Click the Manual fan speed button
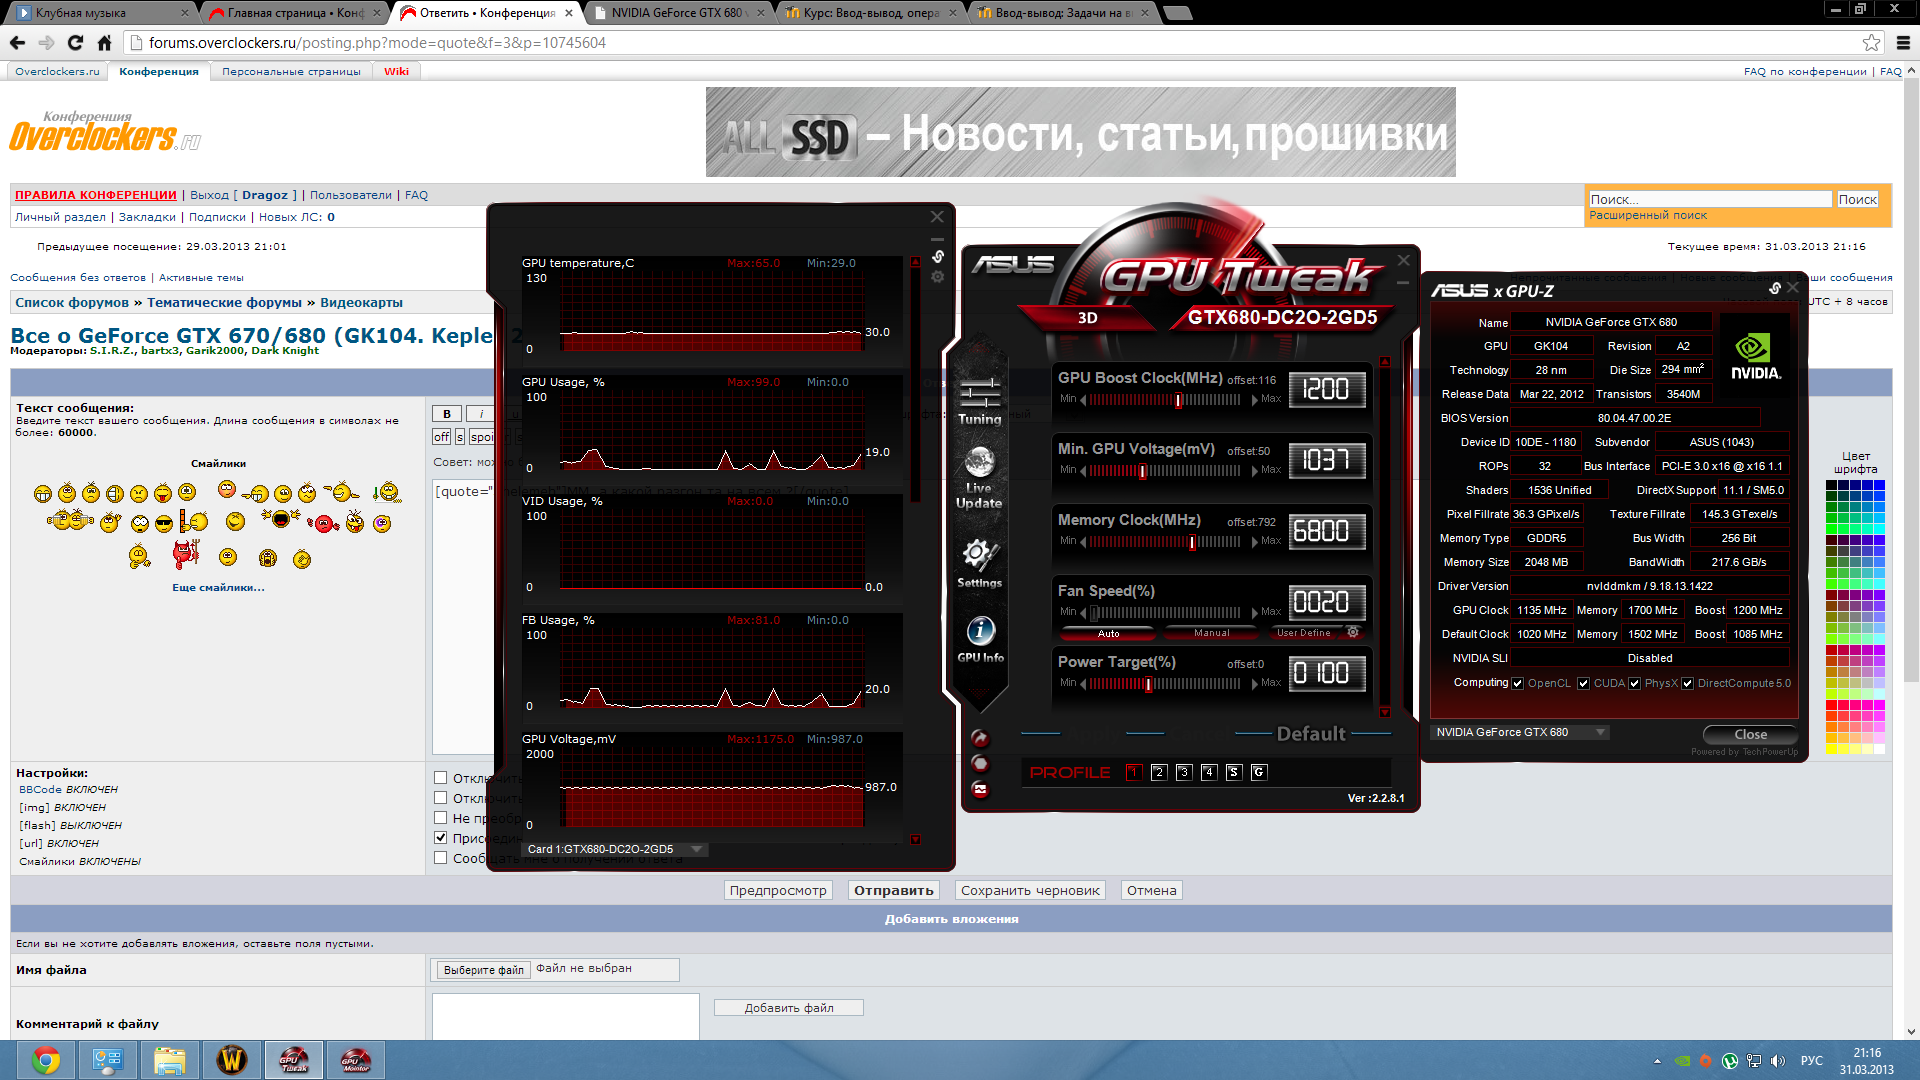 tap(1212, 633)
